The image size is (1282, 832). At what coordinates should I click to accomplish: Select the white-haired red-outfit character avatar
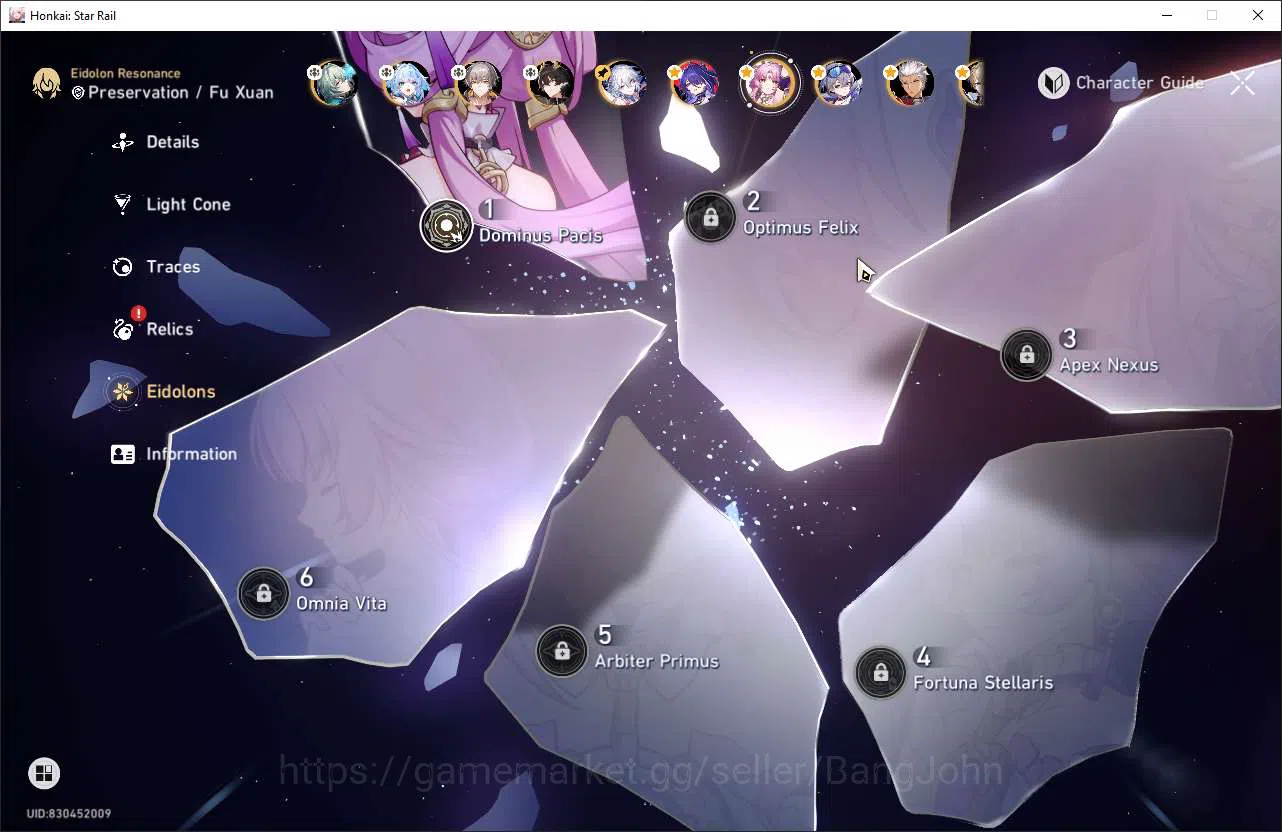click(910, 83)
